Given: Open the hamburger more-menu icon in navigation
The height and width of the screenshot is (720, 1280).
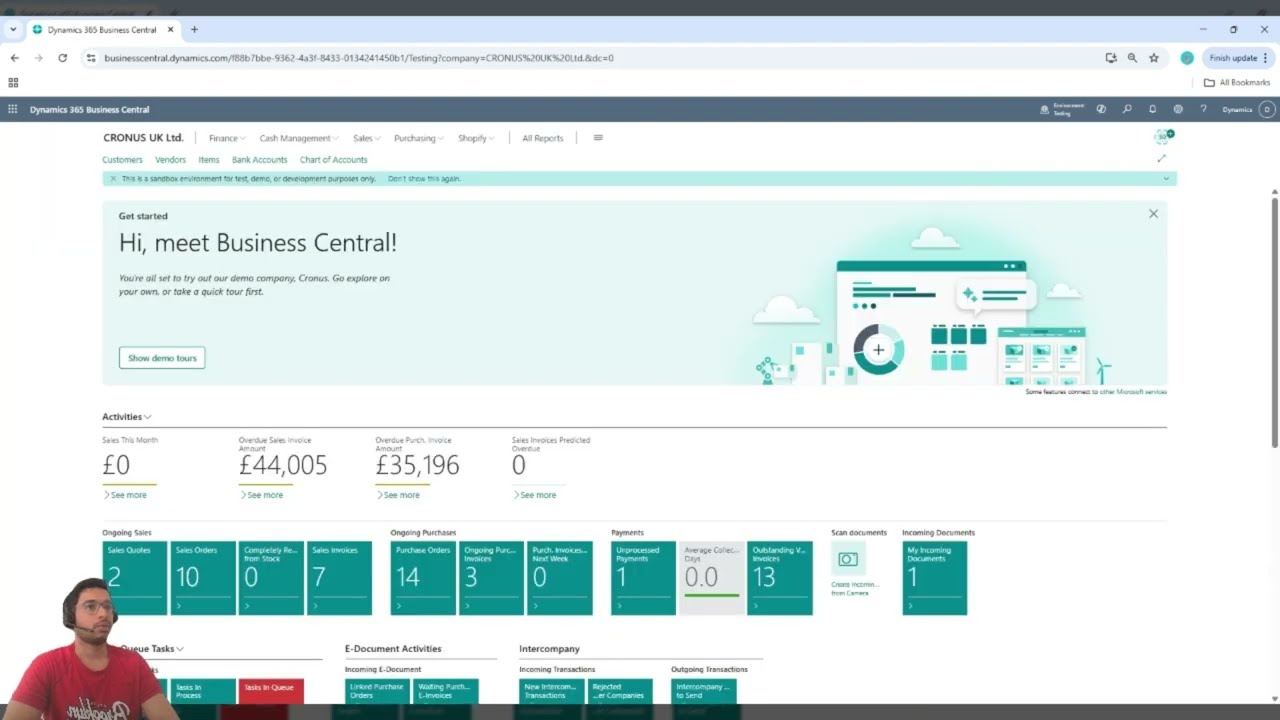Looking at the screenshot, I should (598, 138).
